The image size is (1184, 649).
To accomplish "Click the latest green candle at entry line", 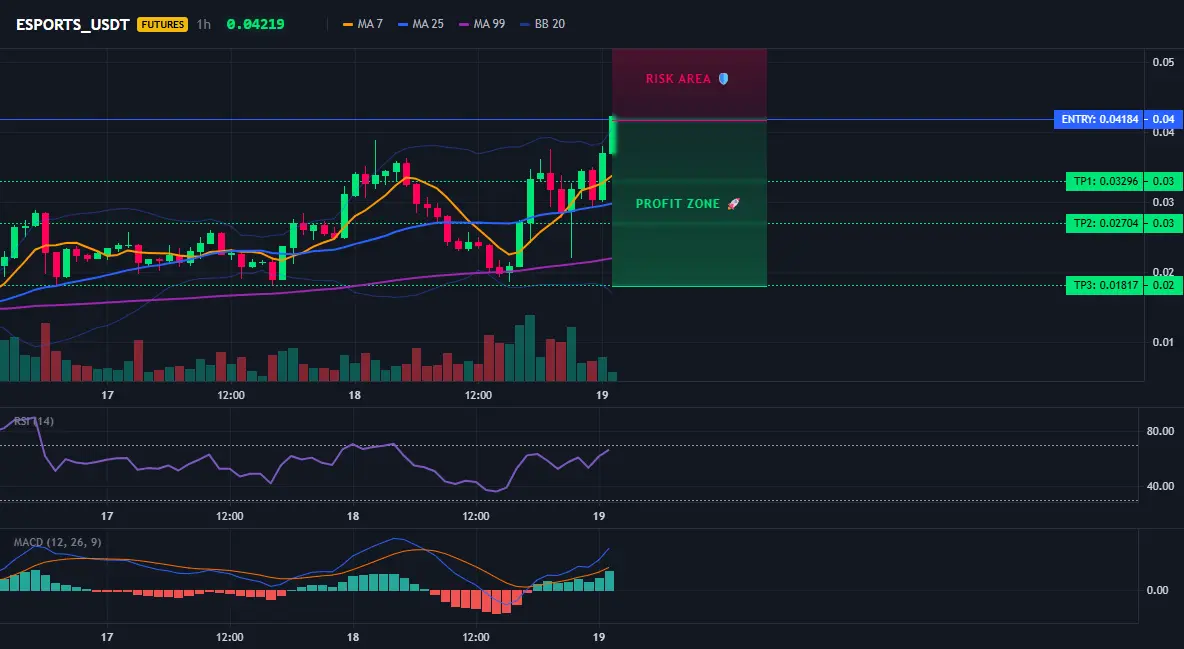I will click(x=612, y=135).
